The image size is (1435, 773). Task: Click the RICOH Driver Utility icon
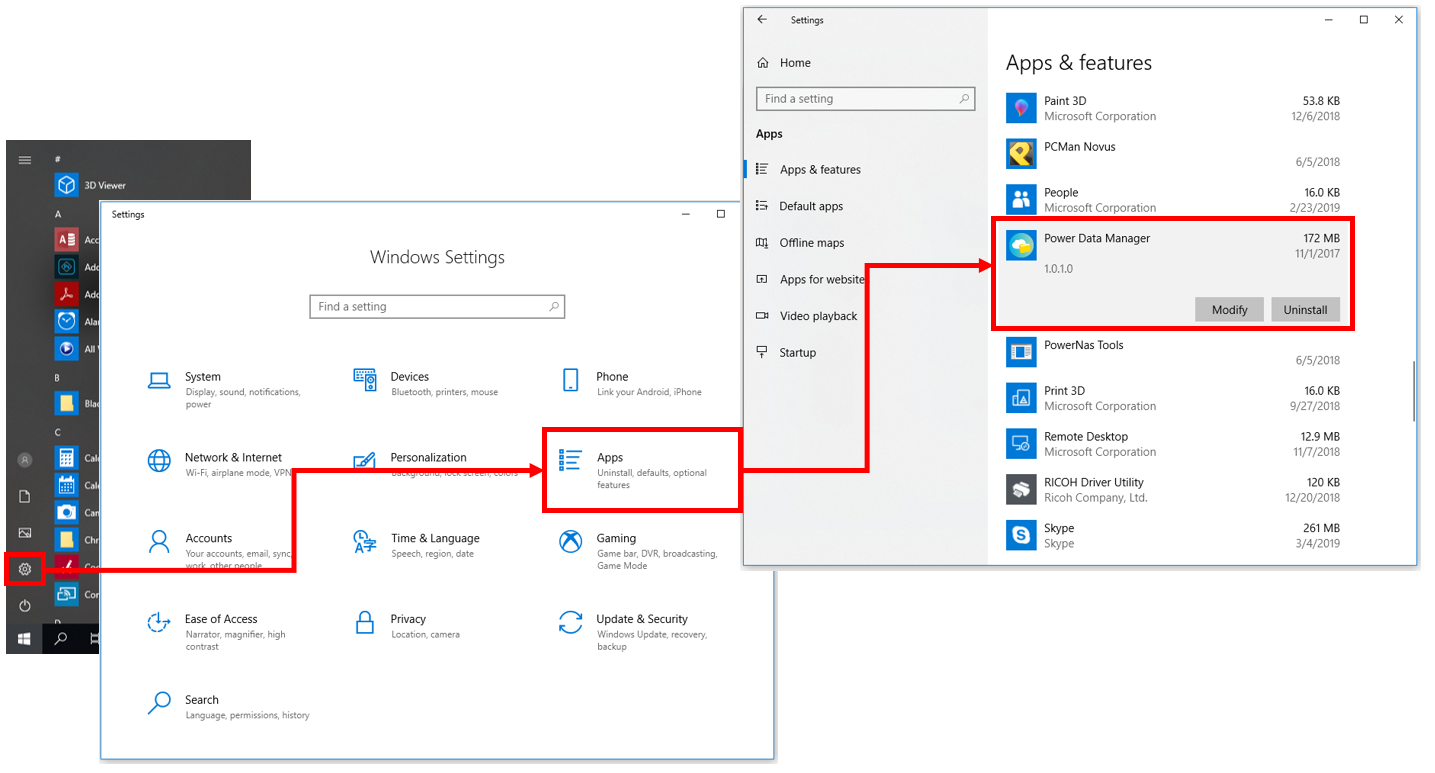(1021, 490)
